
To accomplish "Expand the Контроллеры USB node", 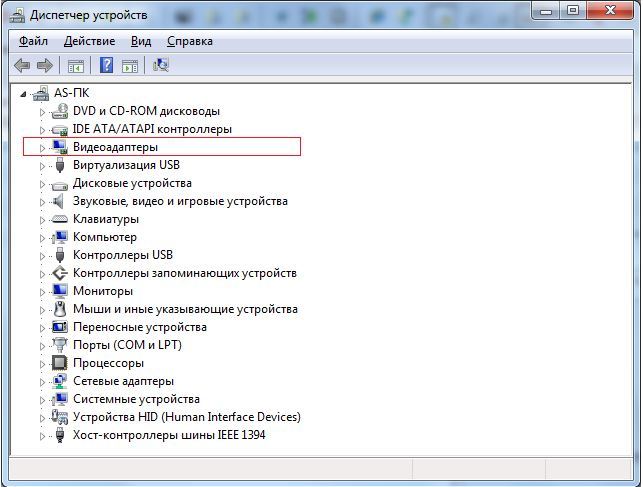I will coord(42,256).
